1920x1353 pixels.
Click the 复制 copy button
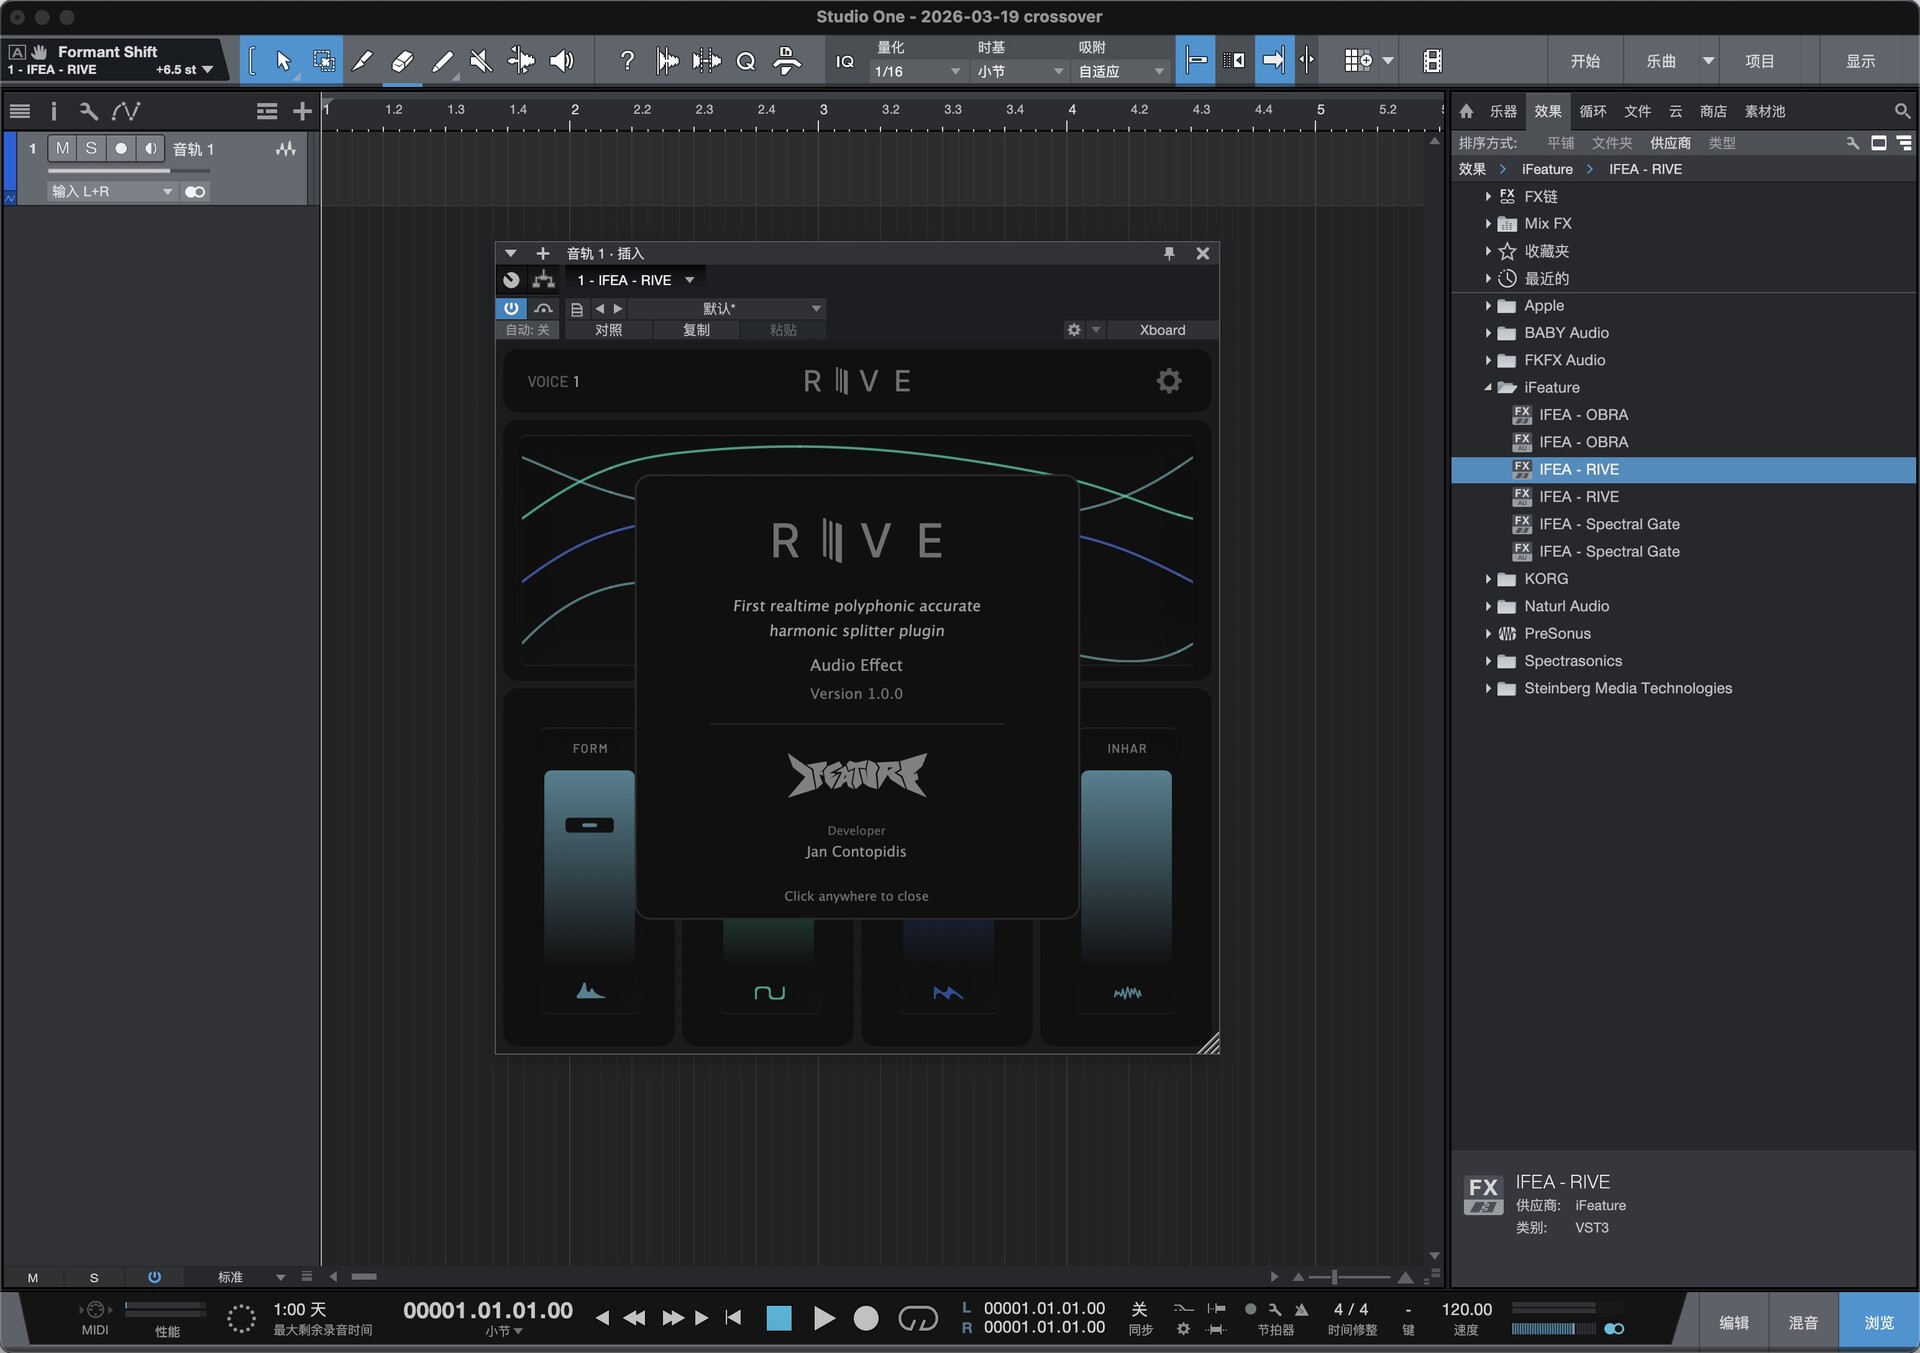coord(696,330)
